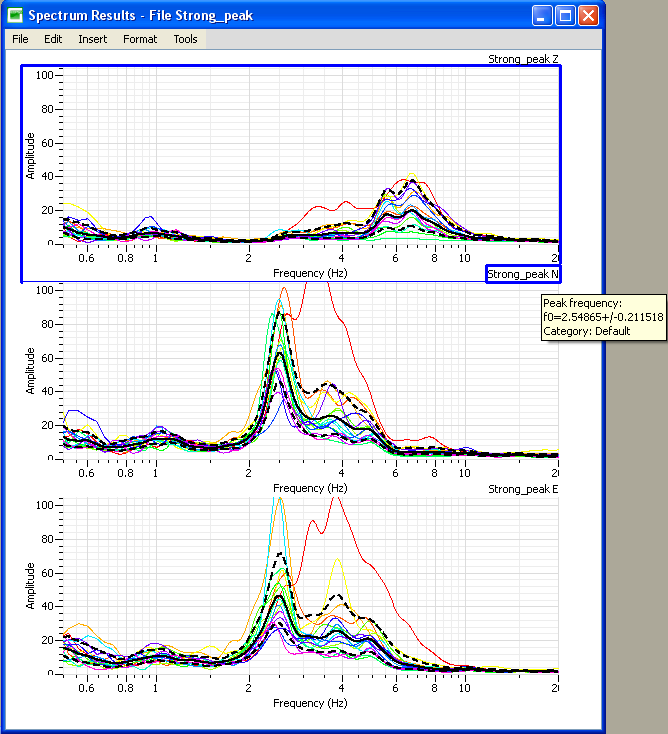Click the Frequency (Hz) label under bottom plot
Image resolution: width=668 pixels, height=734 pixels.
(x=309, y=703)
